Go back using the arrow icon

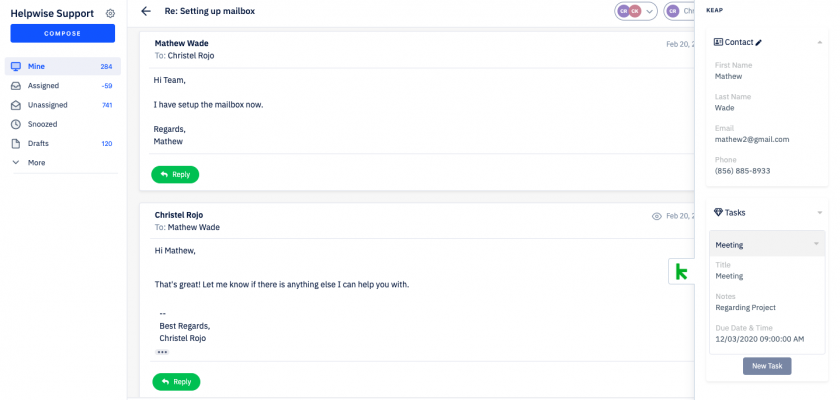pos(146,11)
